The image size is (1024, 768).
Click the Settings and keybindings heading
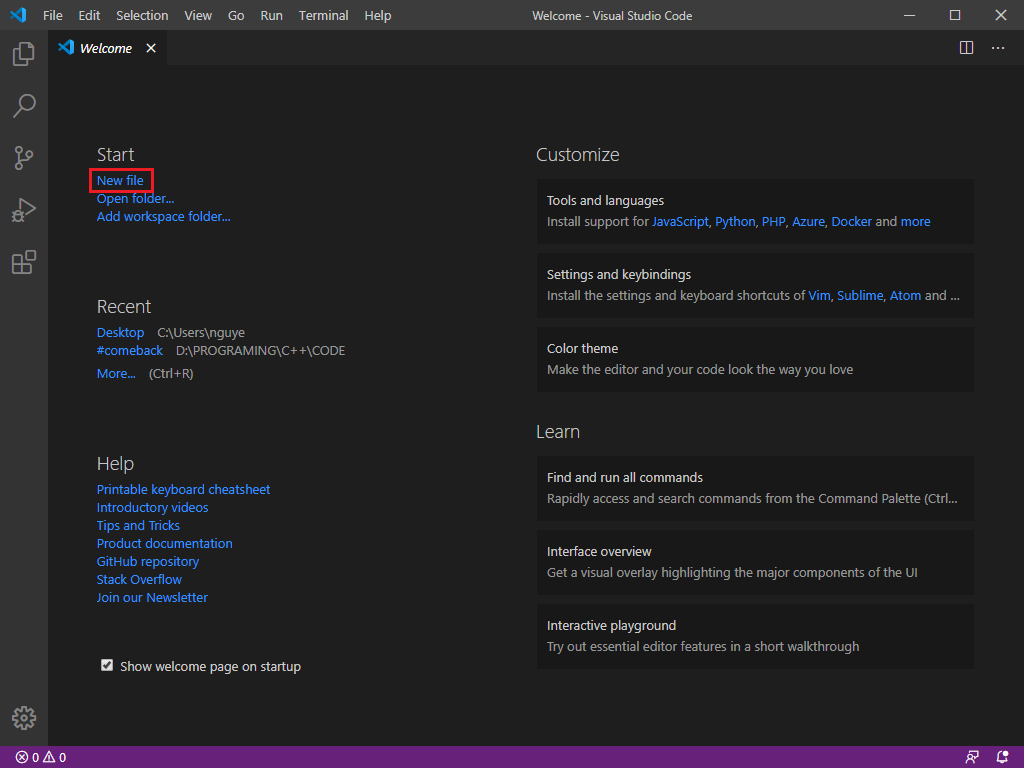(x=618, y=275)
